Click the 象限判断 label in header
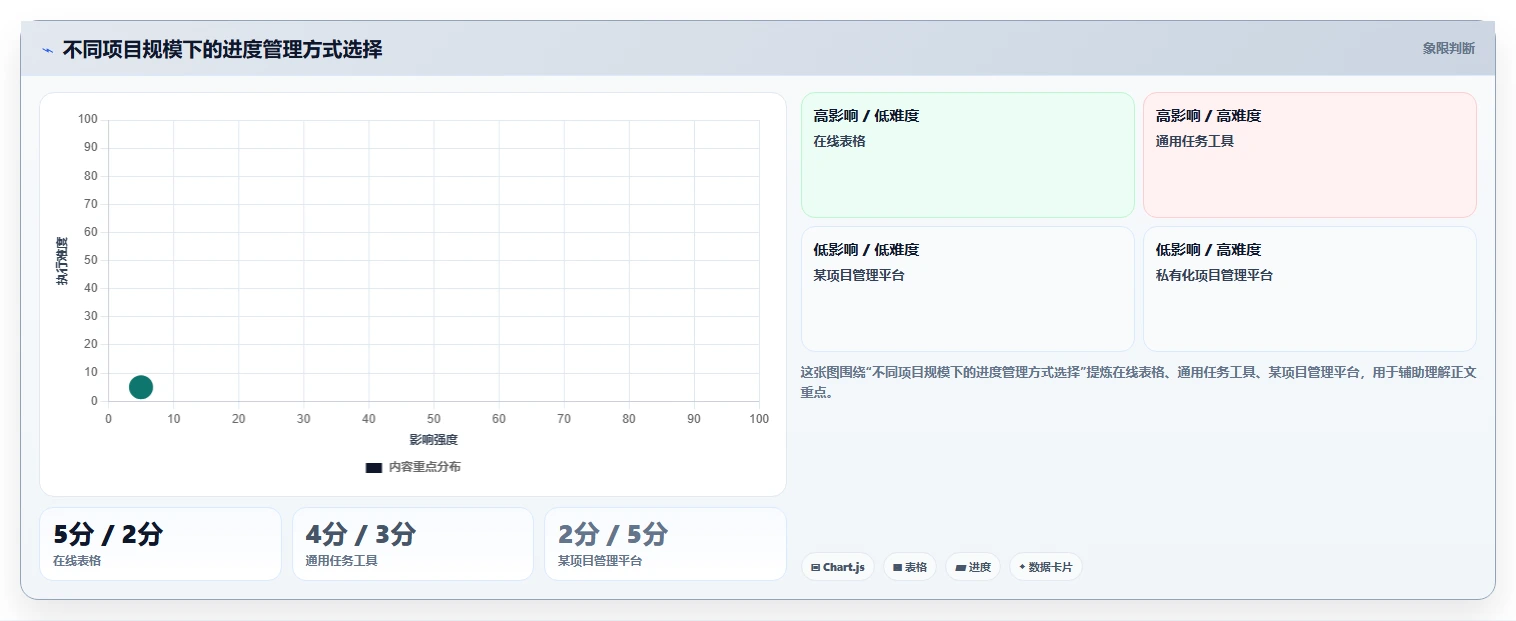The width and height of the screenshot is (1516, 621). coord(1448,48)
